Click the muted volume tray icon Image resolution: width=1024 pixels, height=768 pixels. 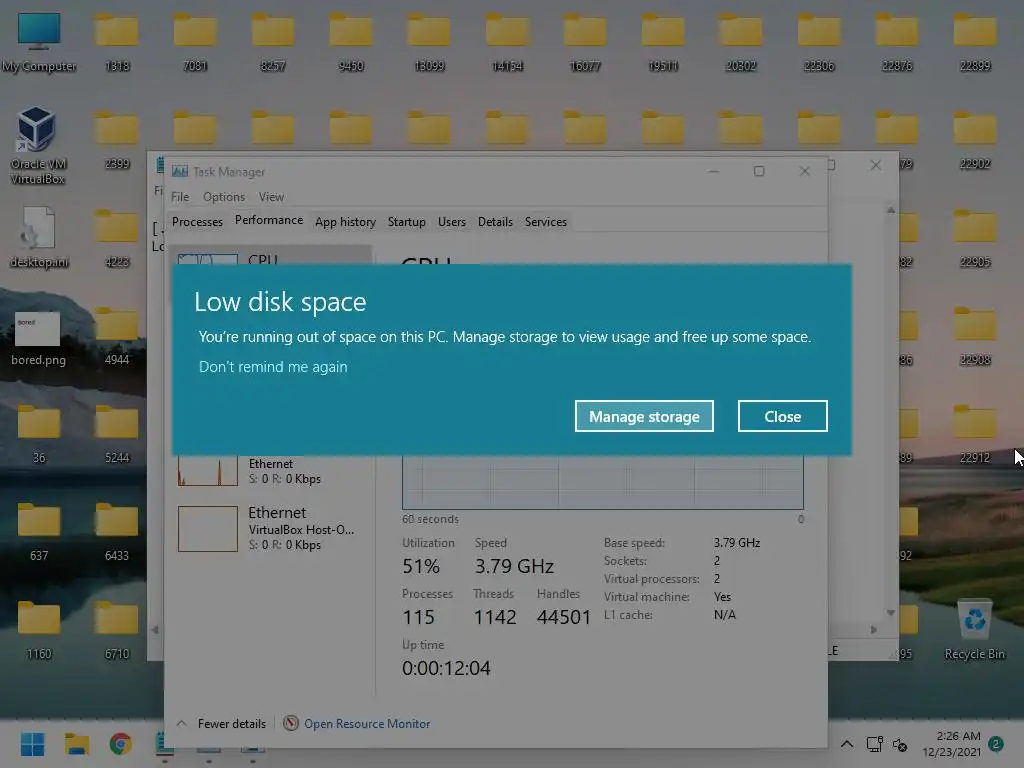[900, 744]
